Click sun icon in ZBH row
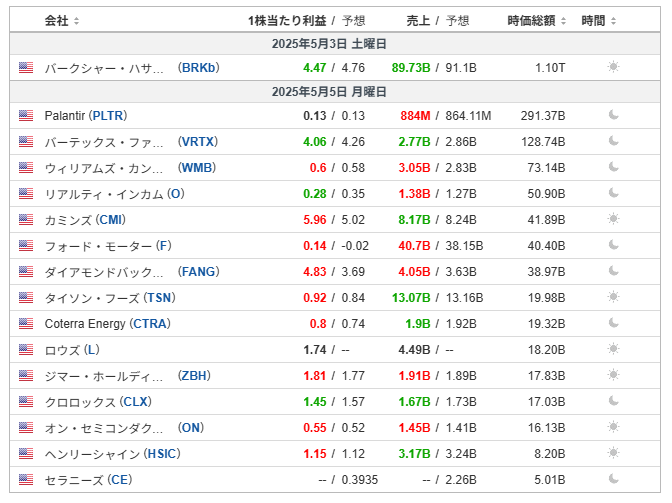Screen dimensions: 672x503 (x=613, y=375)
